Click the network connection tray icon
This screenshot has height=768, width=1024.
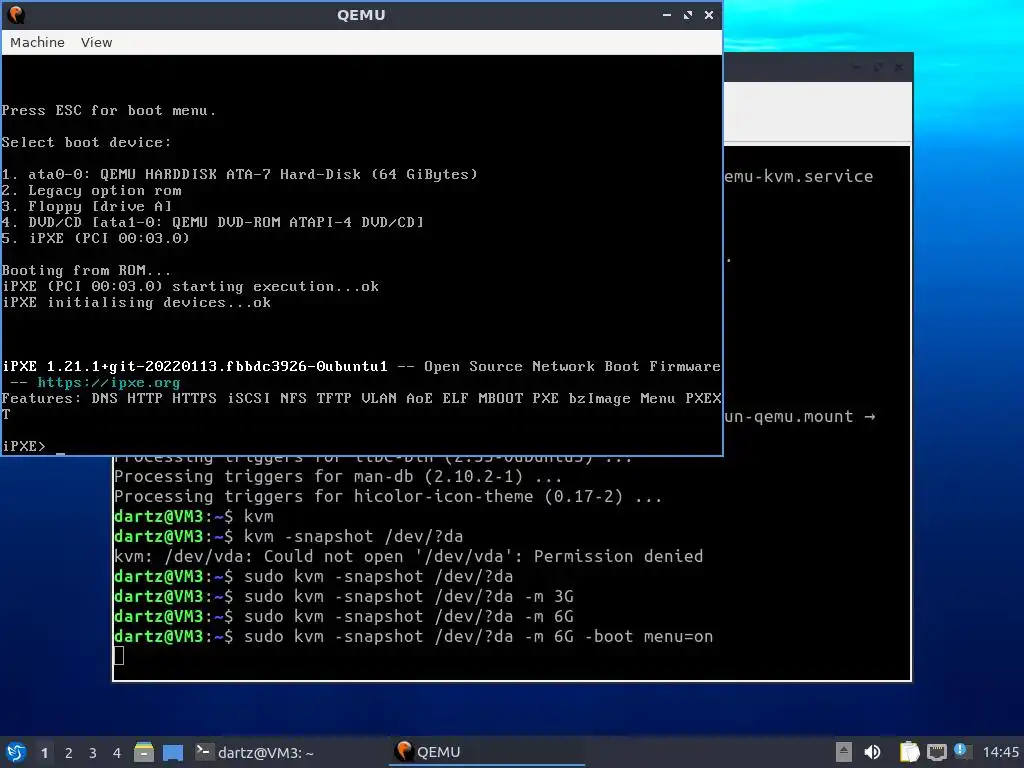pos(936,752)
